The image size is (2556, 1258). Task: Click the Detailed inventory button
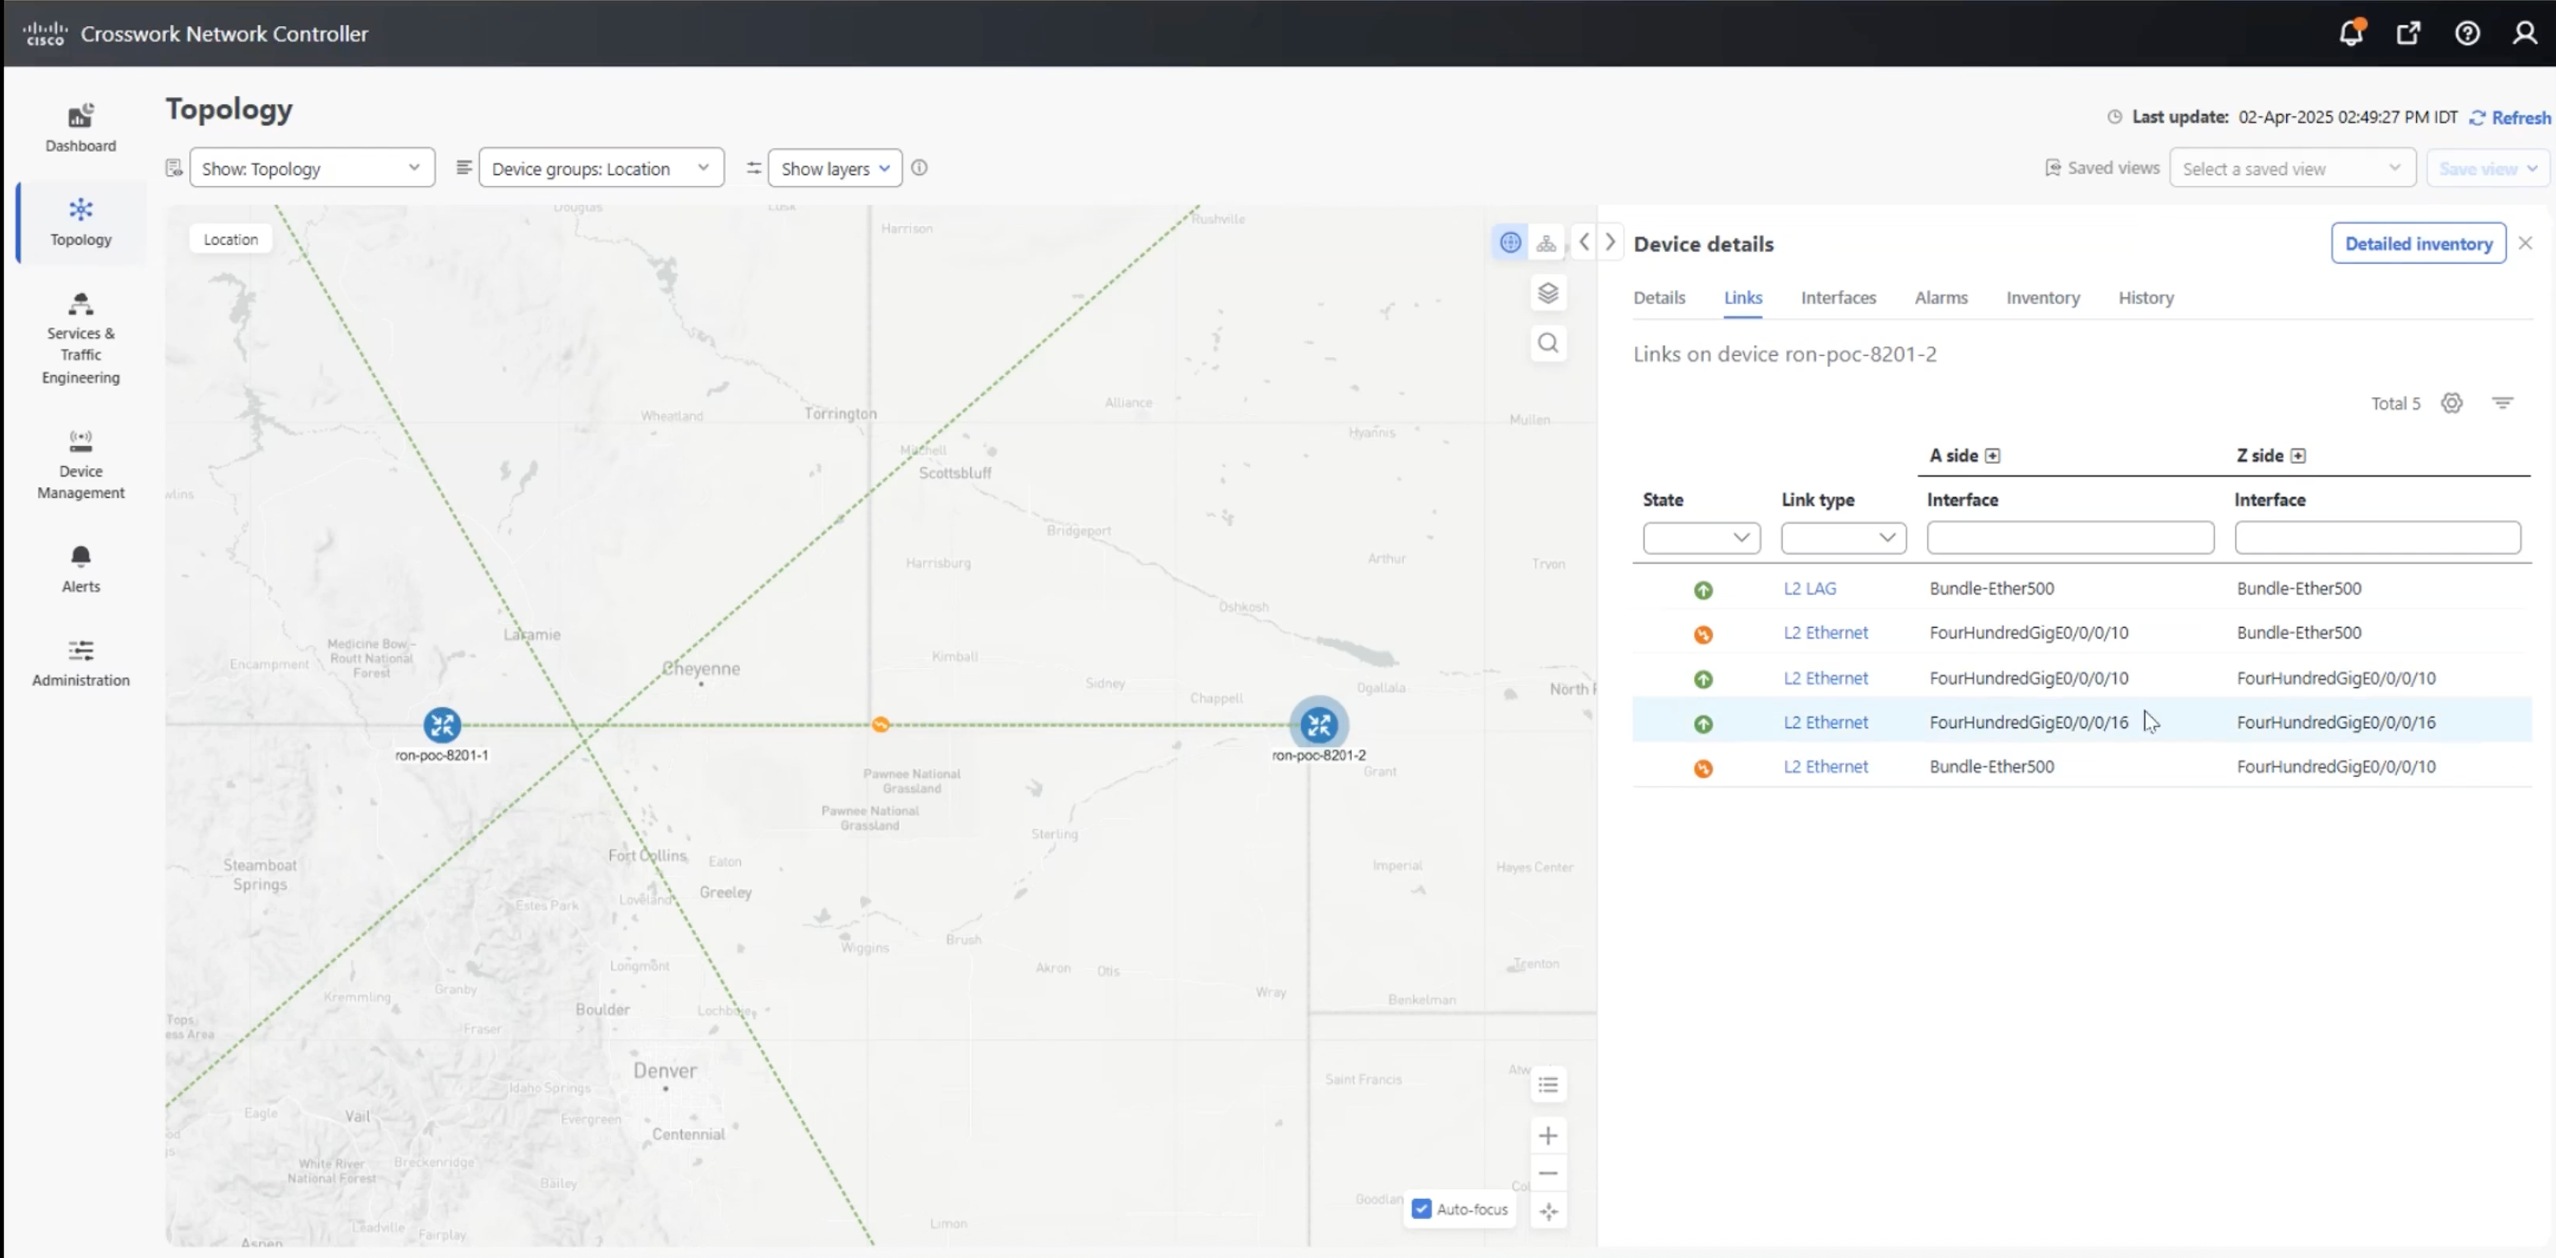click(2418, 243)
